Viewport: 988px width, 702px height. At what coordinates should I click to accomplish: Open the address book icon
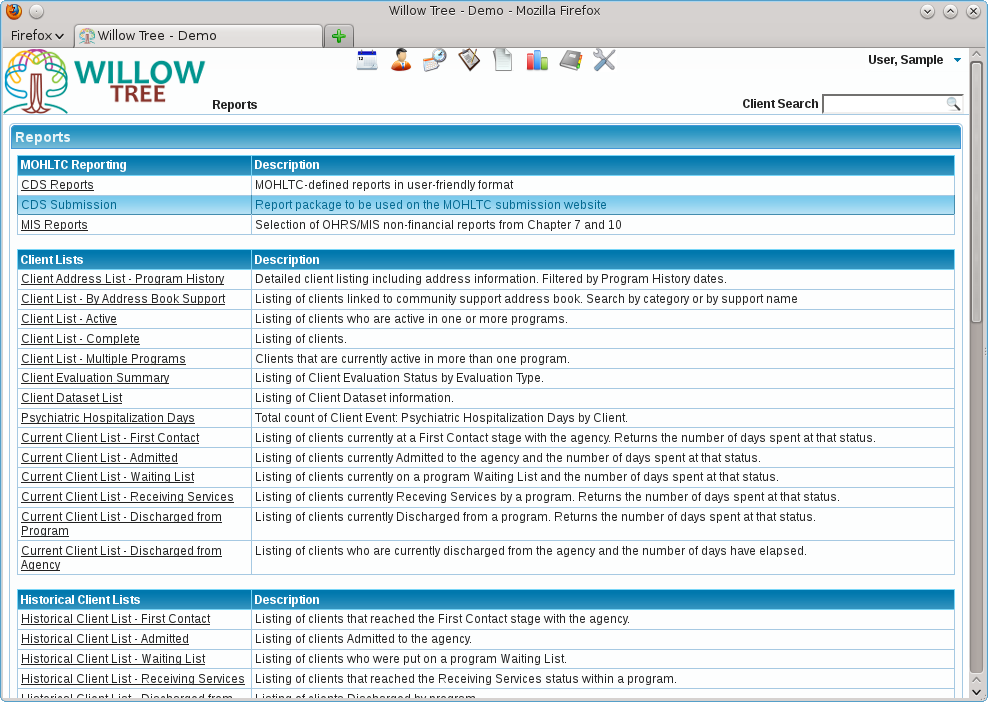(x=570, y=60)
